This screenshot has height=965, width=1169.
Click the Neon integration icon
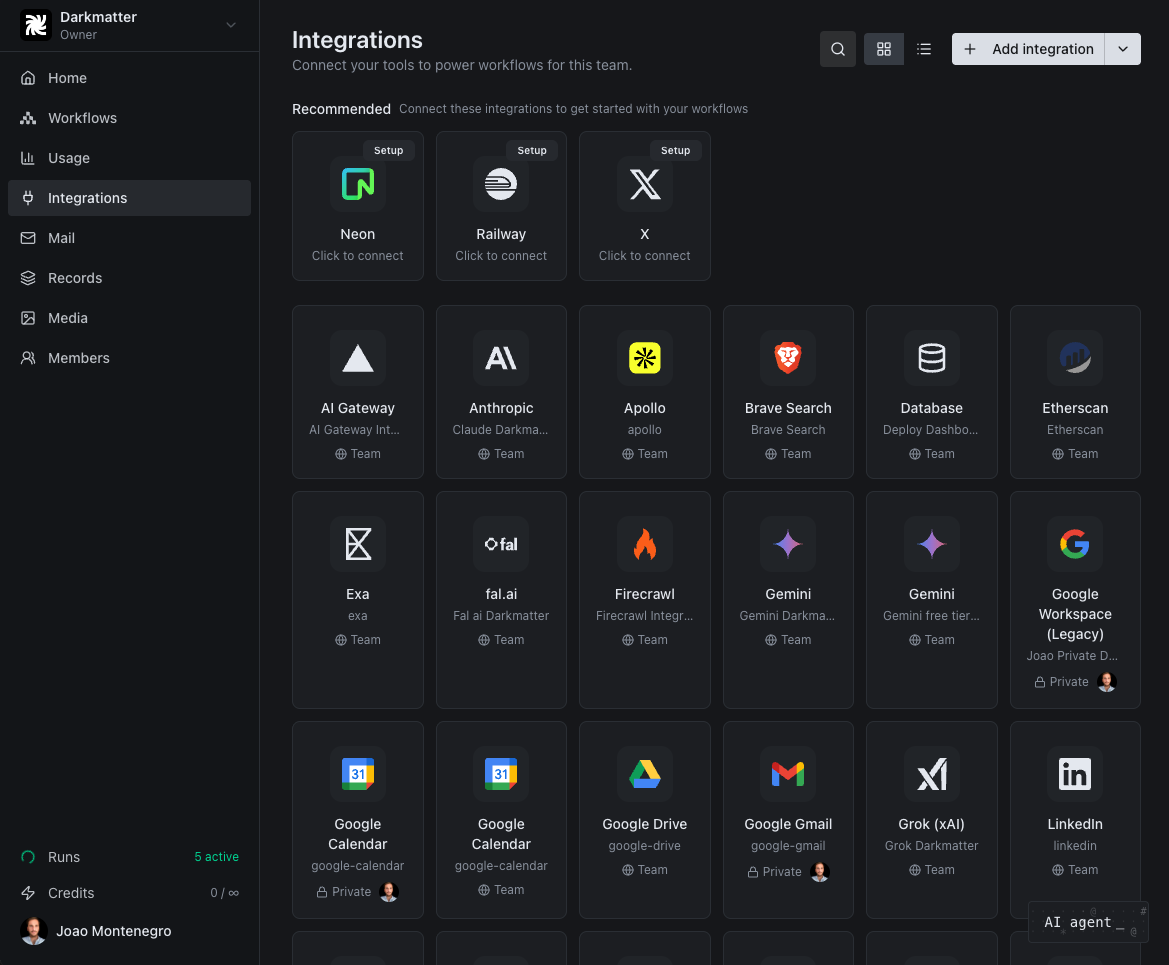(358, 184)
